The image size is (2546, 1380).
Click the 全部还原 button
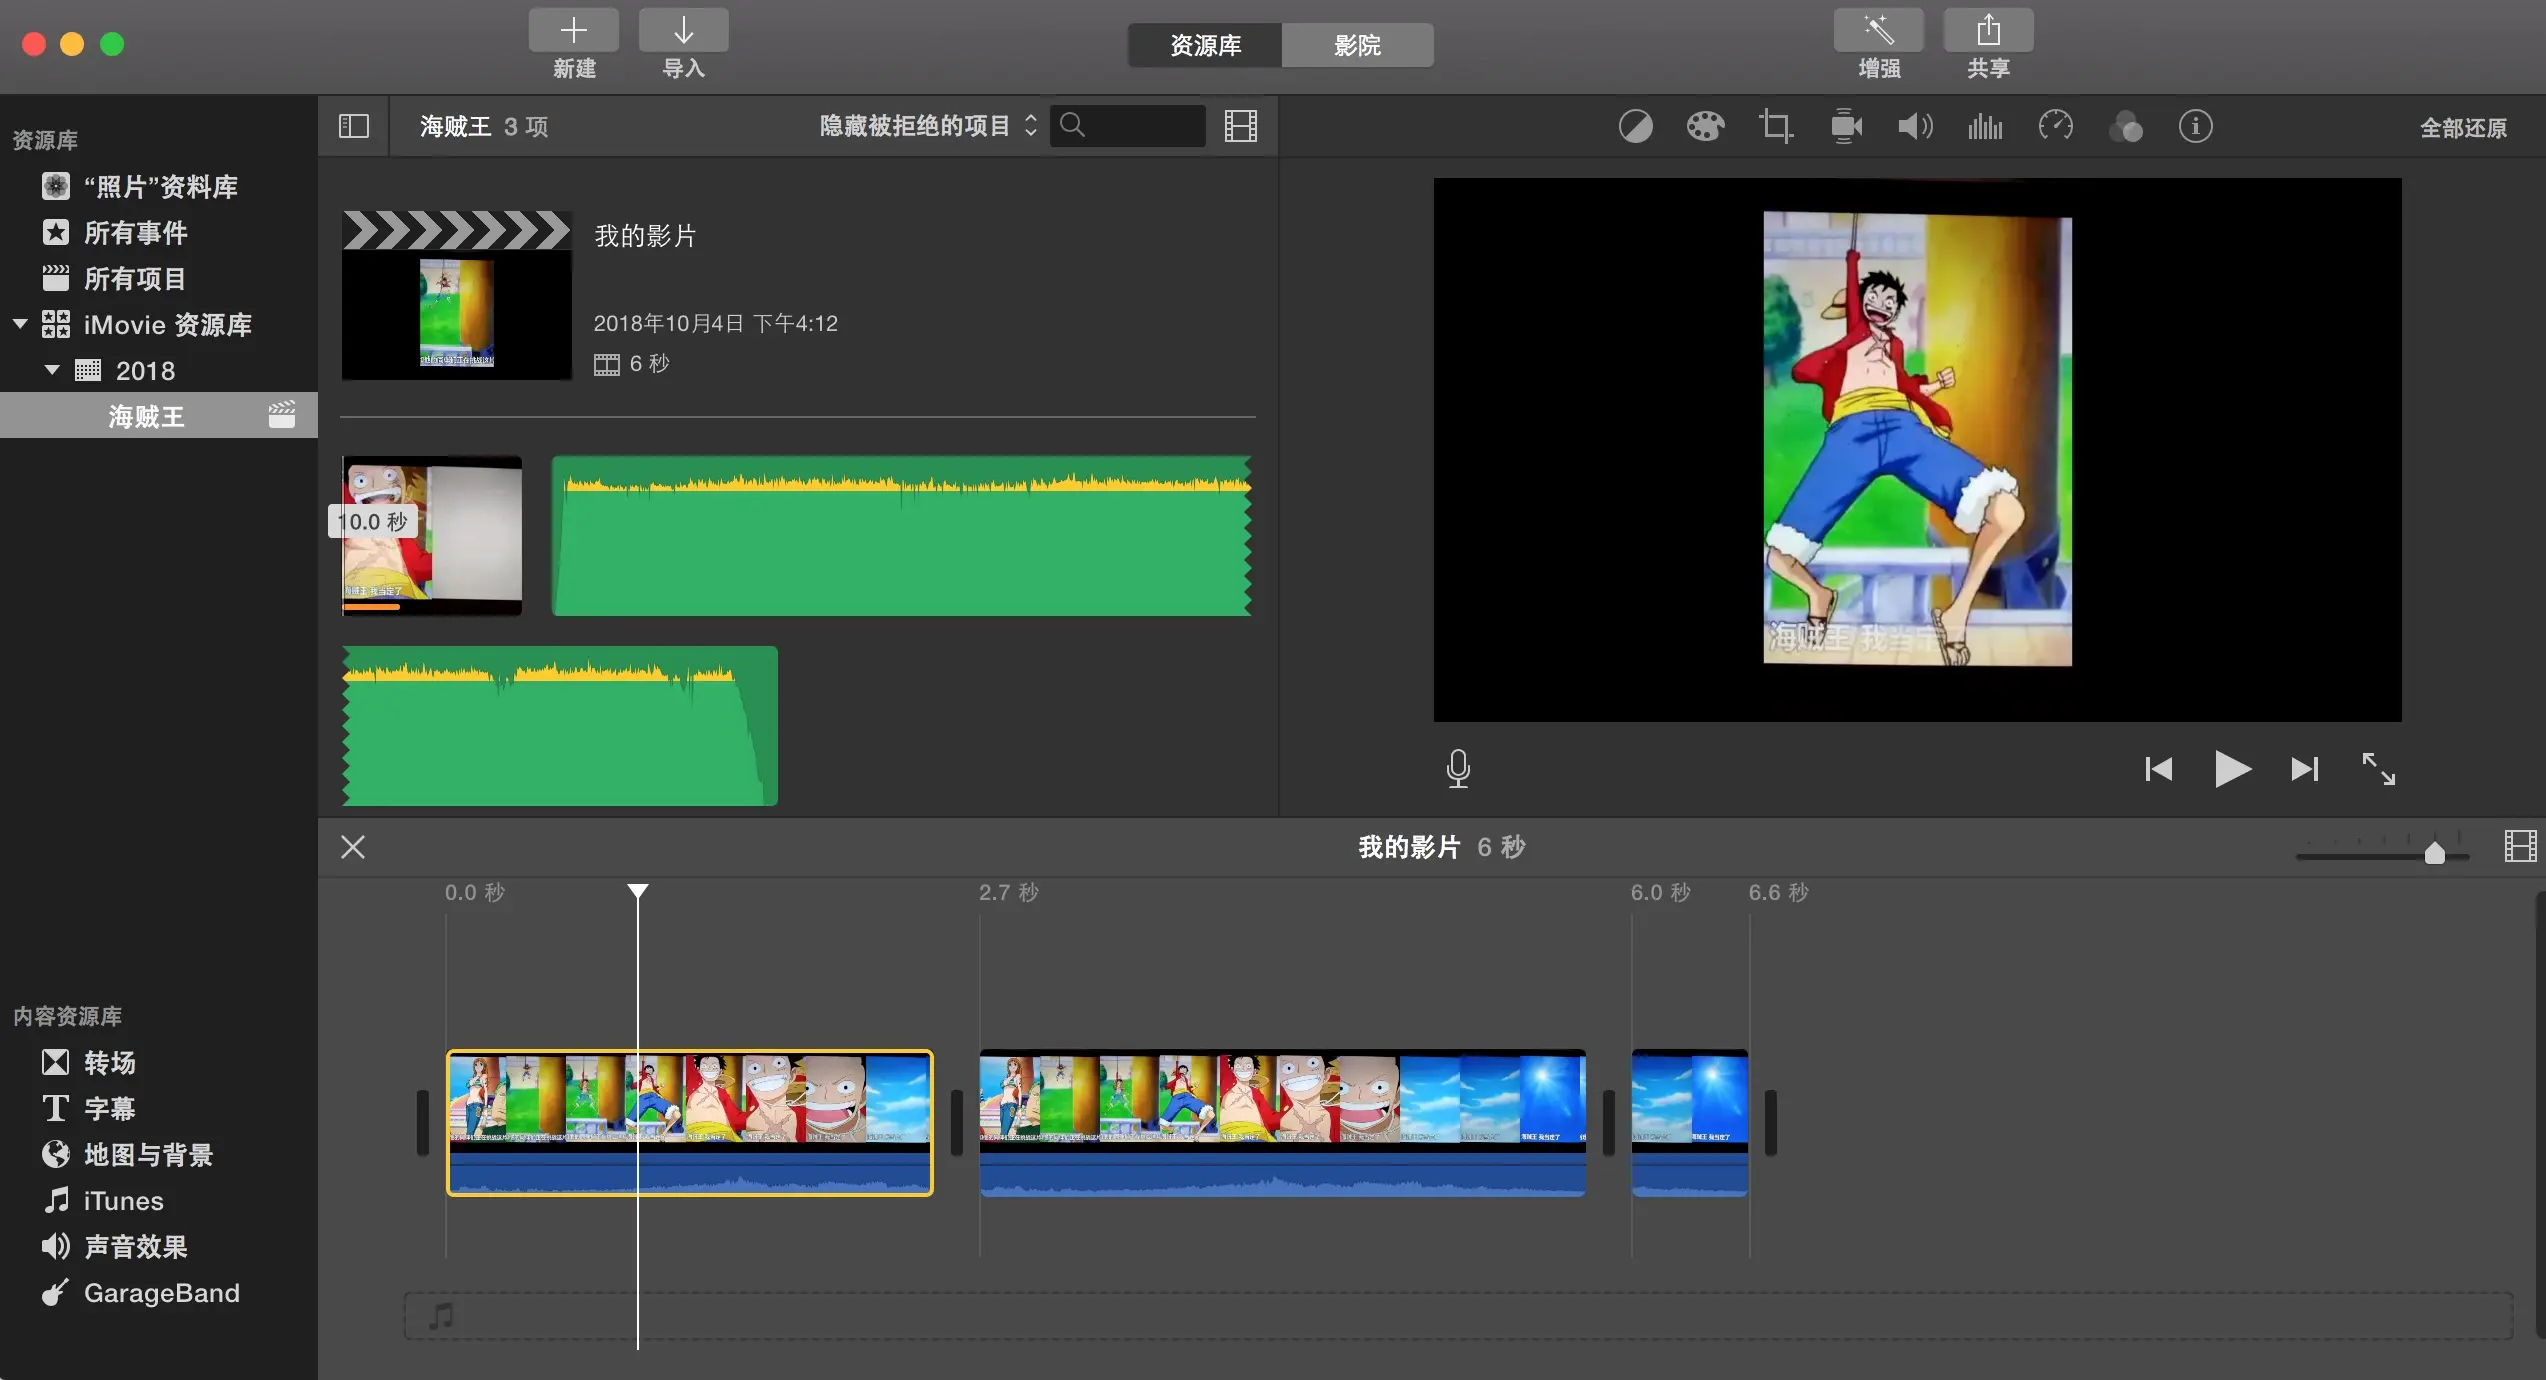tap(2462, 128)
